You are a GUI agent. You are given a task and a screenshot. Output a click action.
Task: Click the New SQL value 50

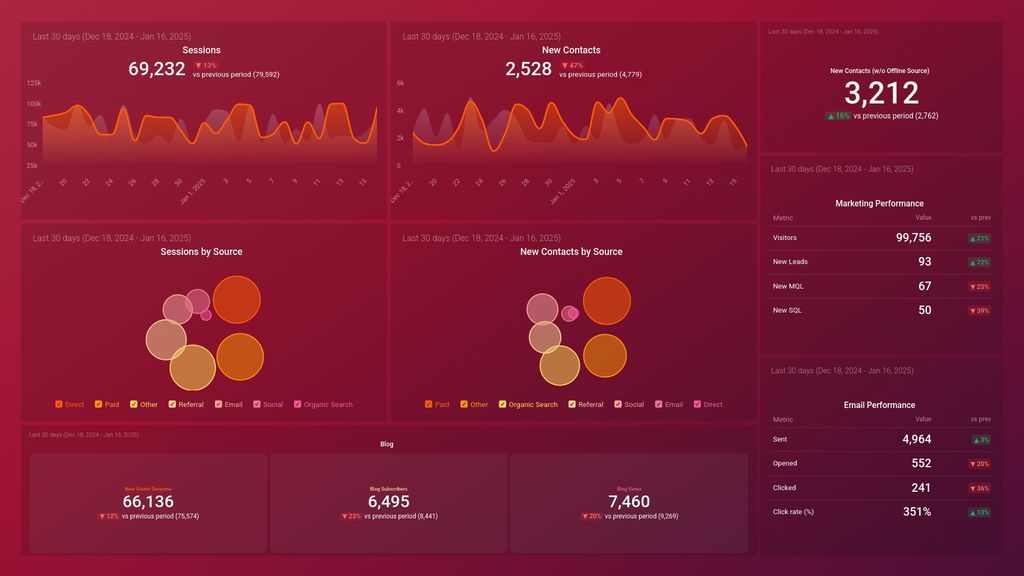(925, 310)
